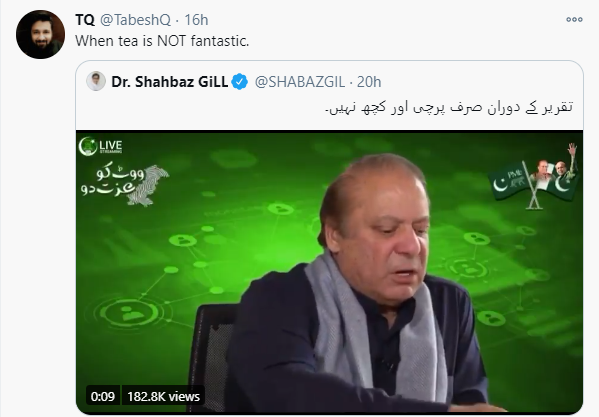This screenshot has width=599, height=417.
Task: Click the 182.8K views counter
Action: click(x=164, y=396)
